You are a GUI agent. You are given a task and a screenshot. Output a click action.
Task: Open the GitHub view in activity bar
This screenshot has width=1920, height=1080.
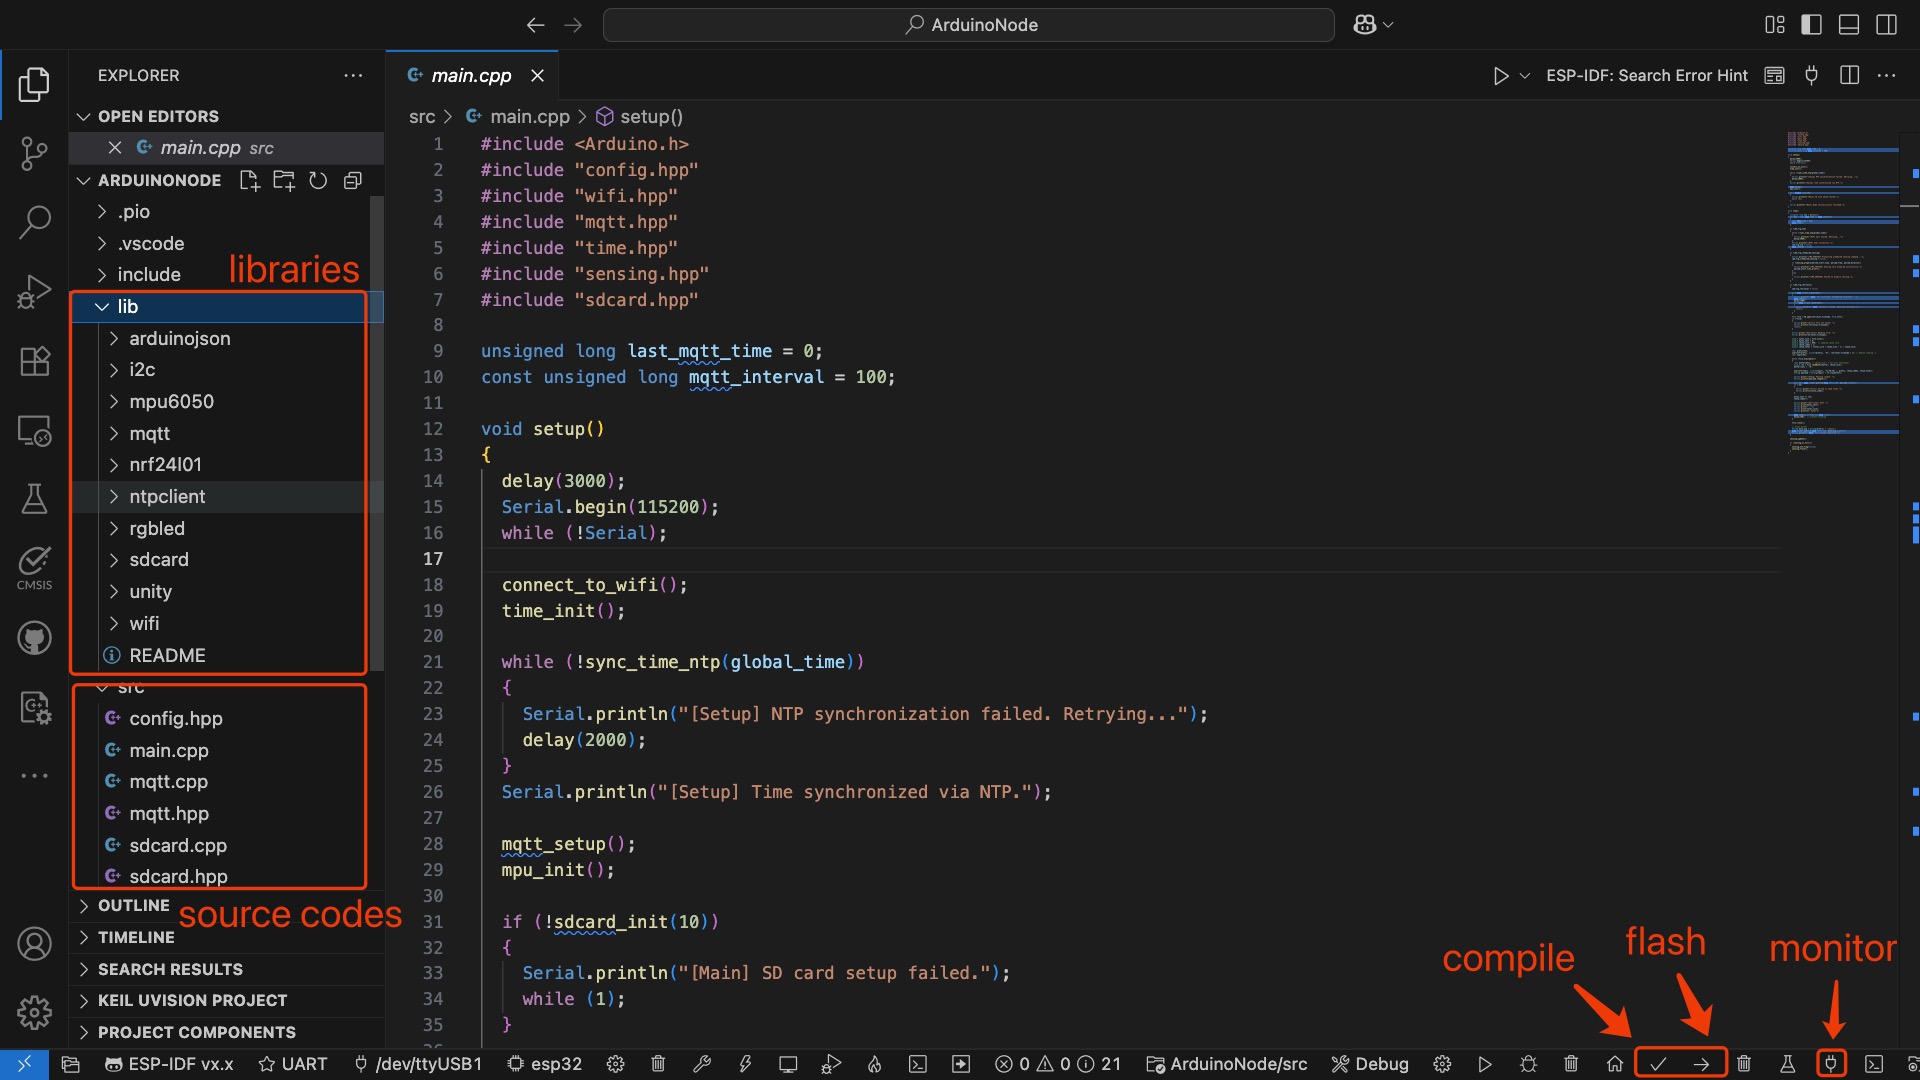coord(34,638)
